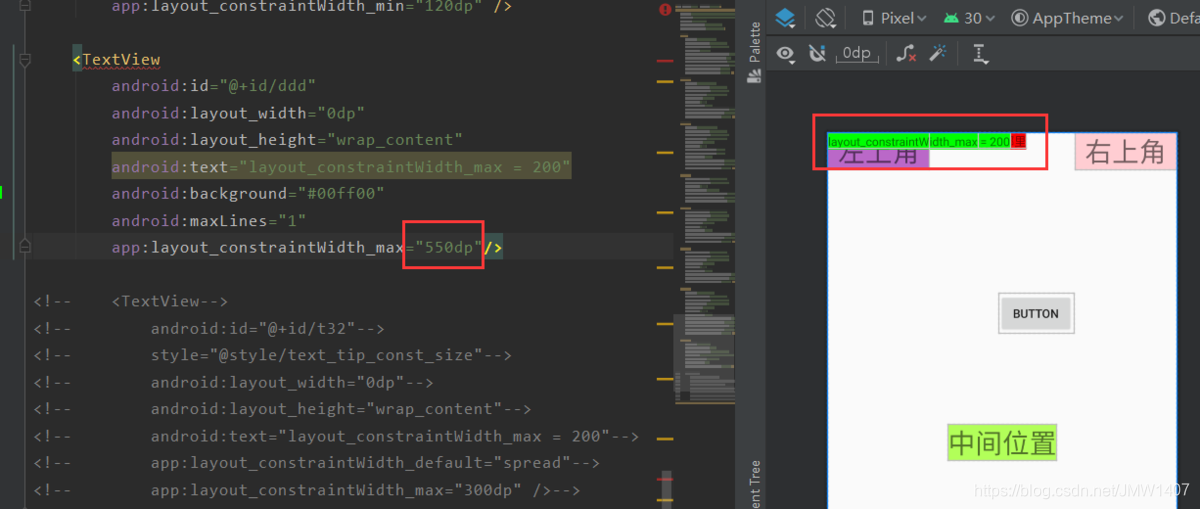Click the orientation for preview icon
This screenshot has width=1200, height=509.
825,18
